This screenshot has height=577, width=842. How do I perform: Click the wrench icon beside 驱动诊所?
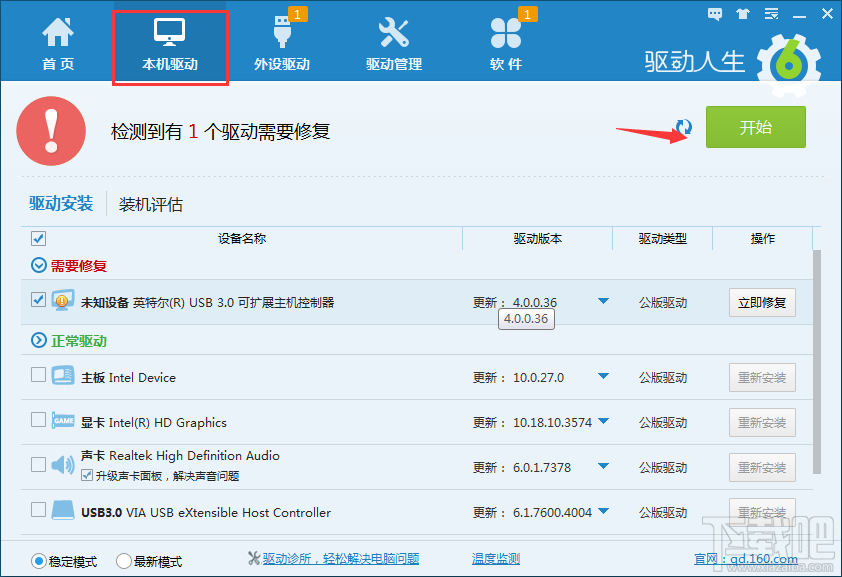coord(254,559)
